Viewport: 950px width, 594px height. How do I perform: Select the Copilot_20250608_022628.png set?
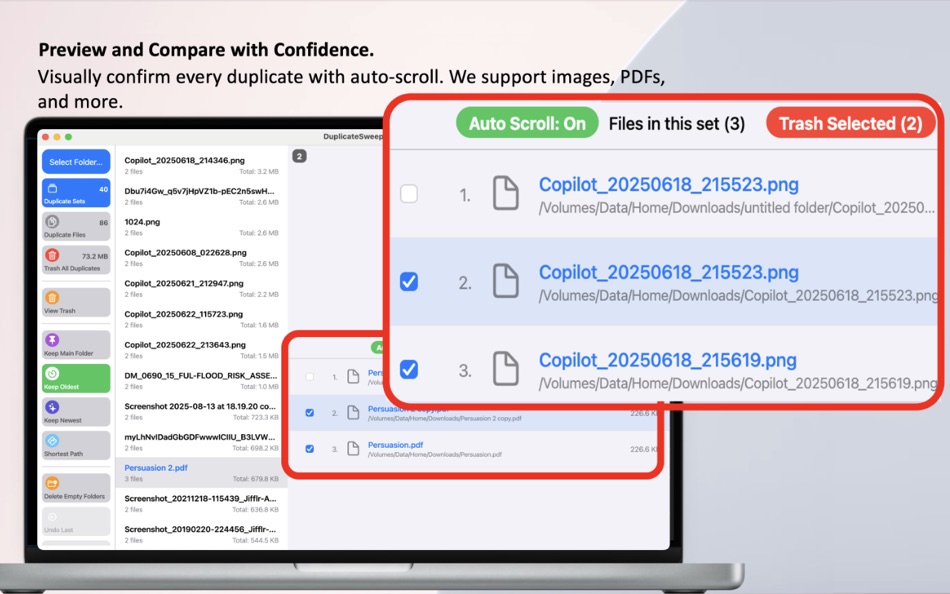(x=201, y=258)
